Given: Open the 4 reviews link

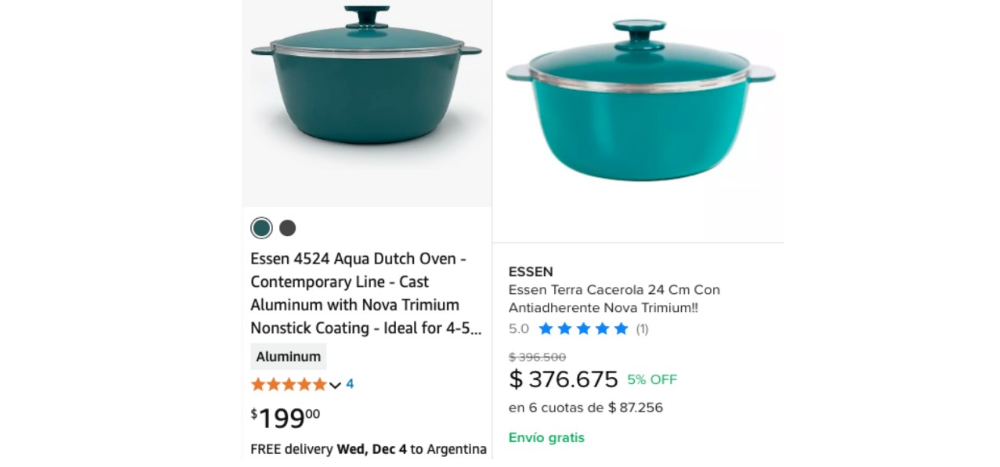Looking at the screenshot, I should [350, 384].
